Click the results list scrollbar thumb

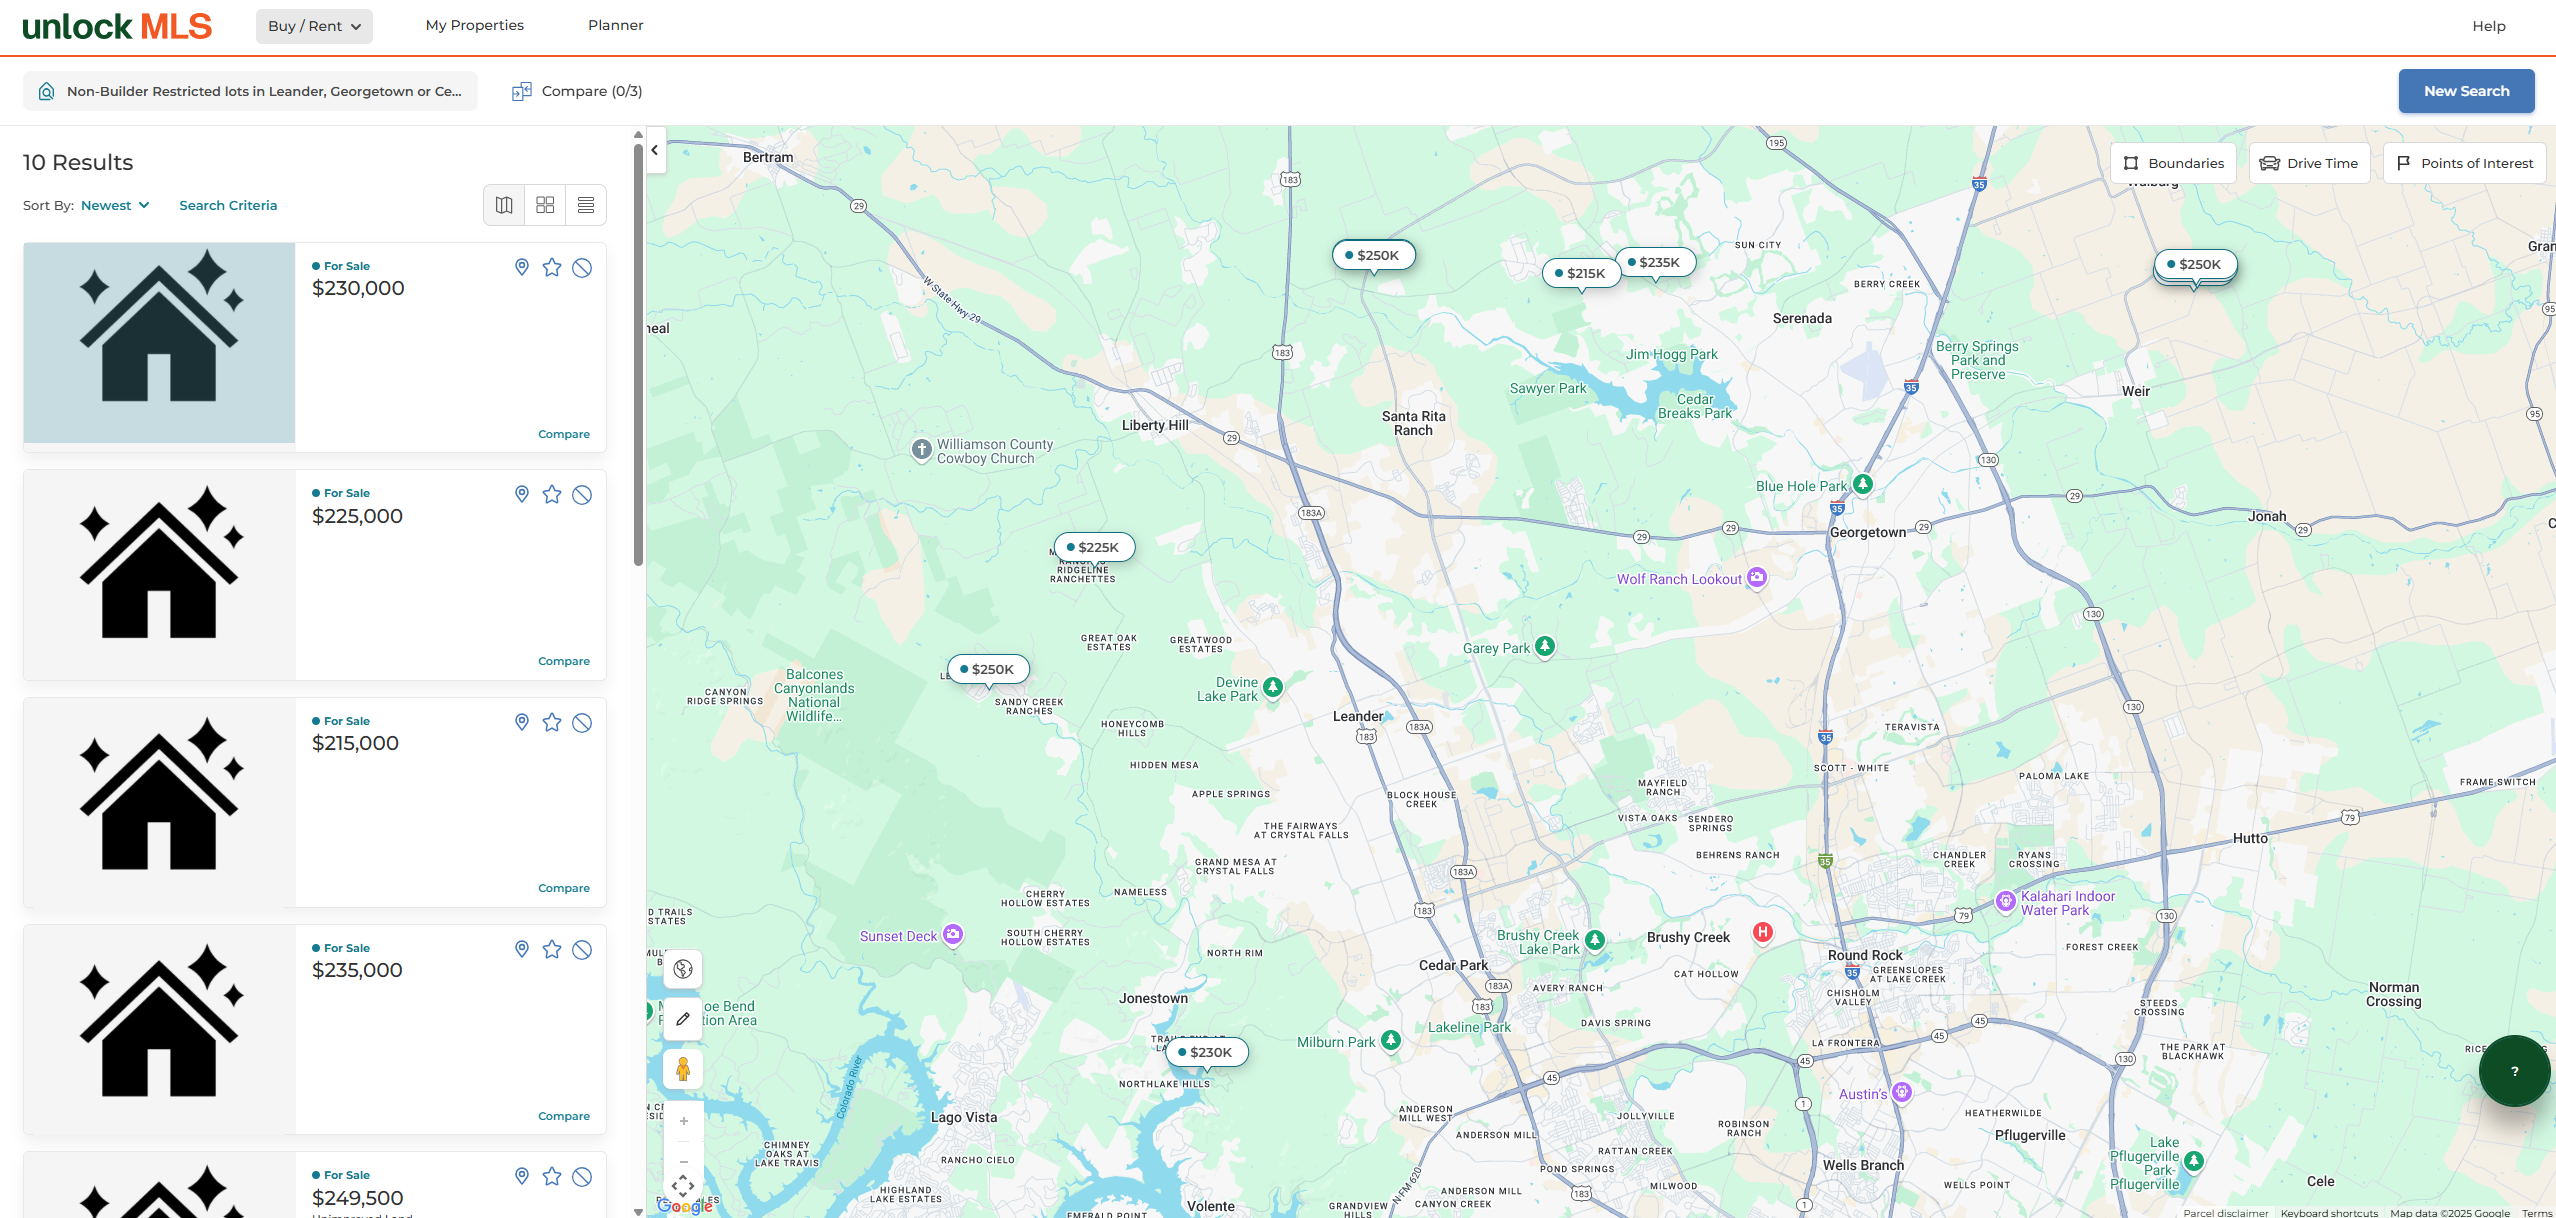coord(638,355)
